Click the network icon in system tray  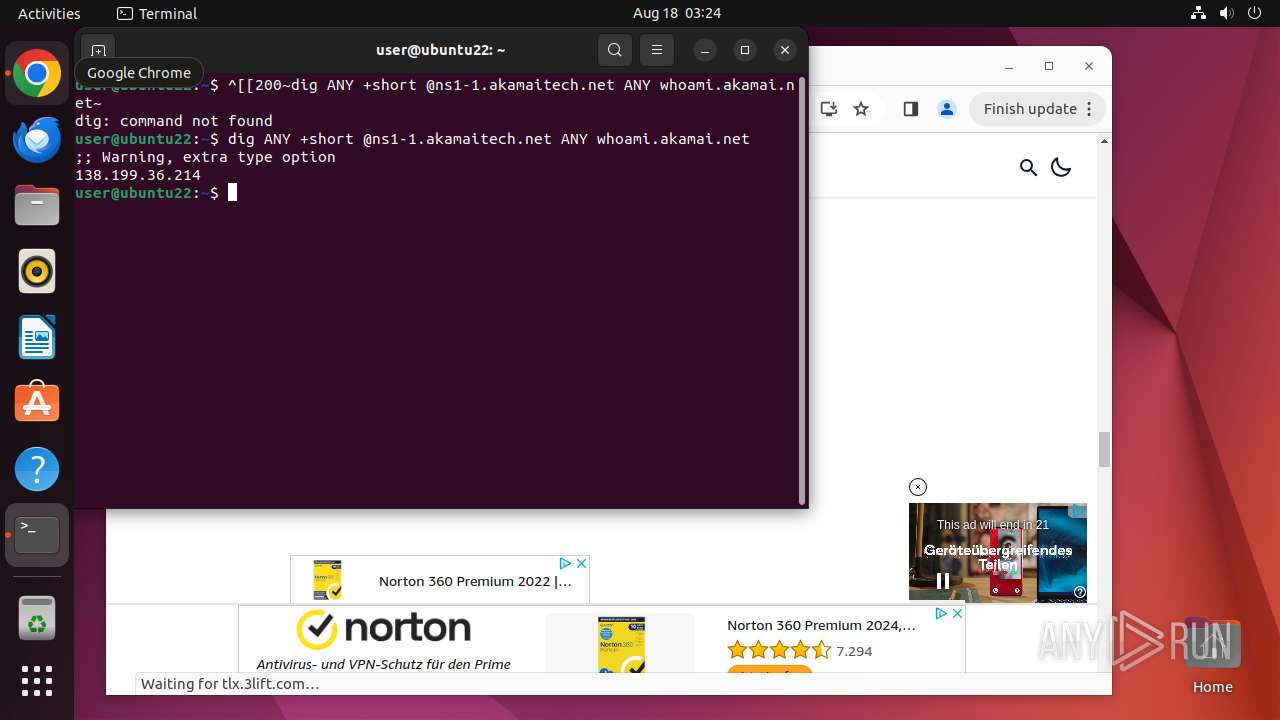coord(1199,13)
